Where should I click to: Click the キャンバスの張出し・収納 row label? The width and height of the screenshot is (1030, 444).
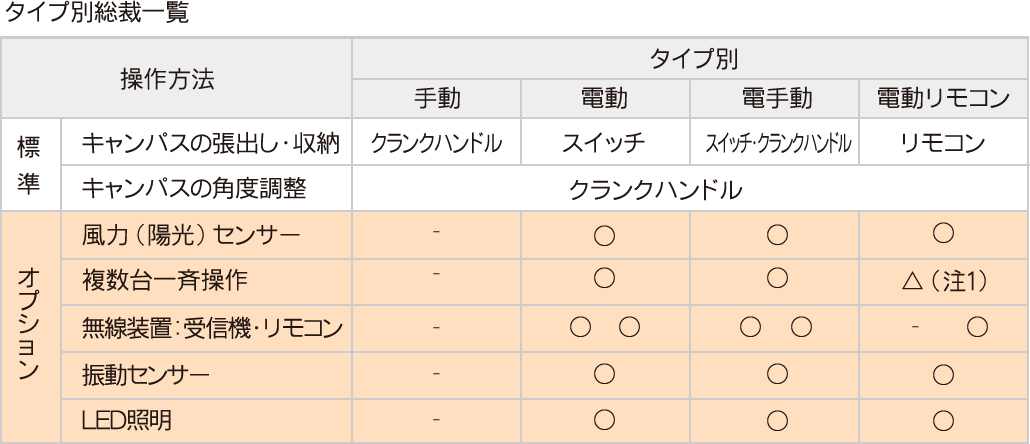coord(207,145)
